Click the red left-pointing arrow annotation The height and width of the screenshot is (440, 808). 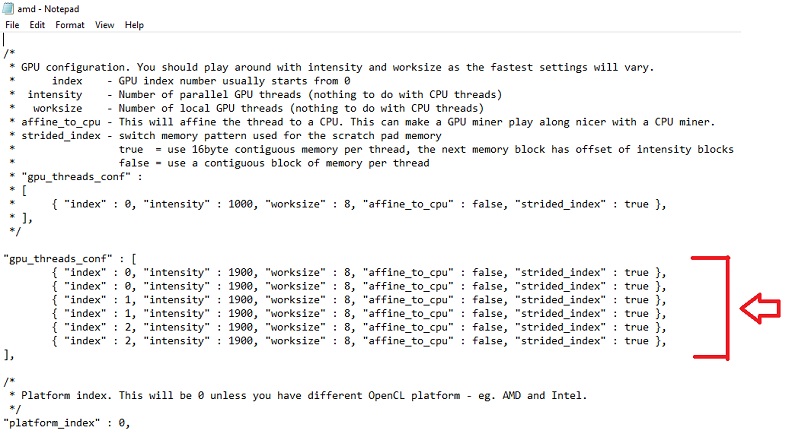point(760,309)
